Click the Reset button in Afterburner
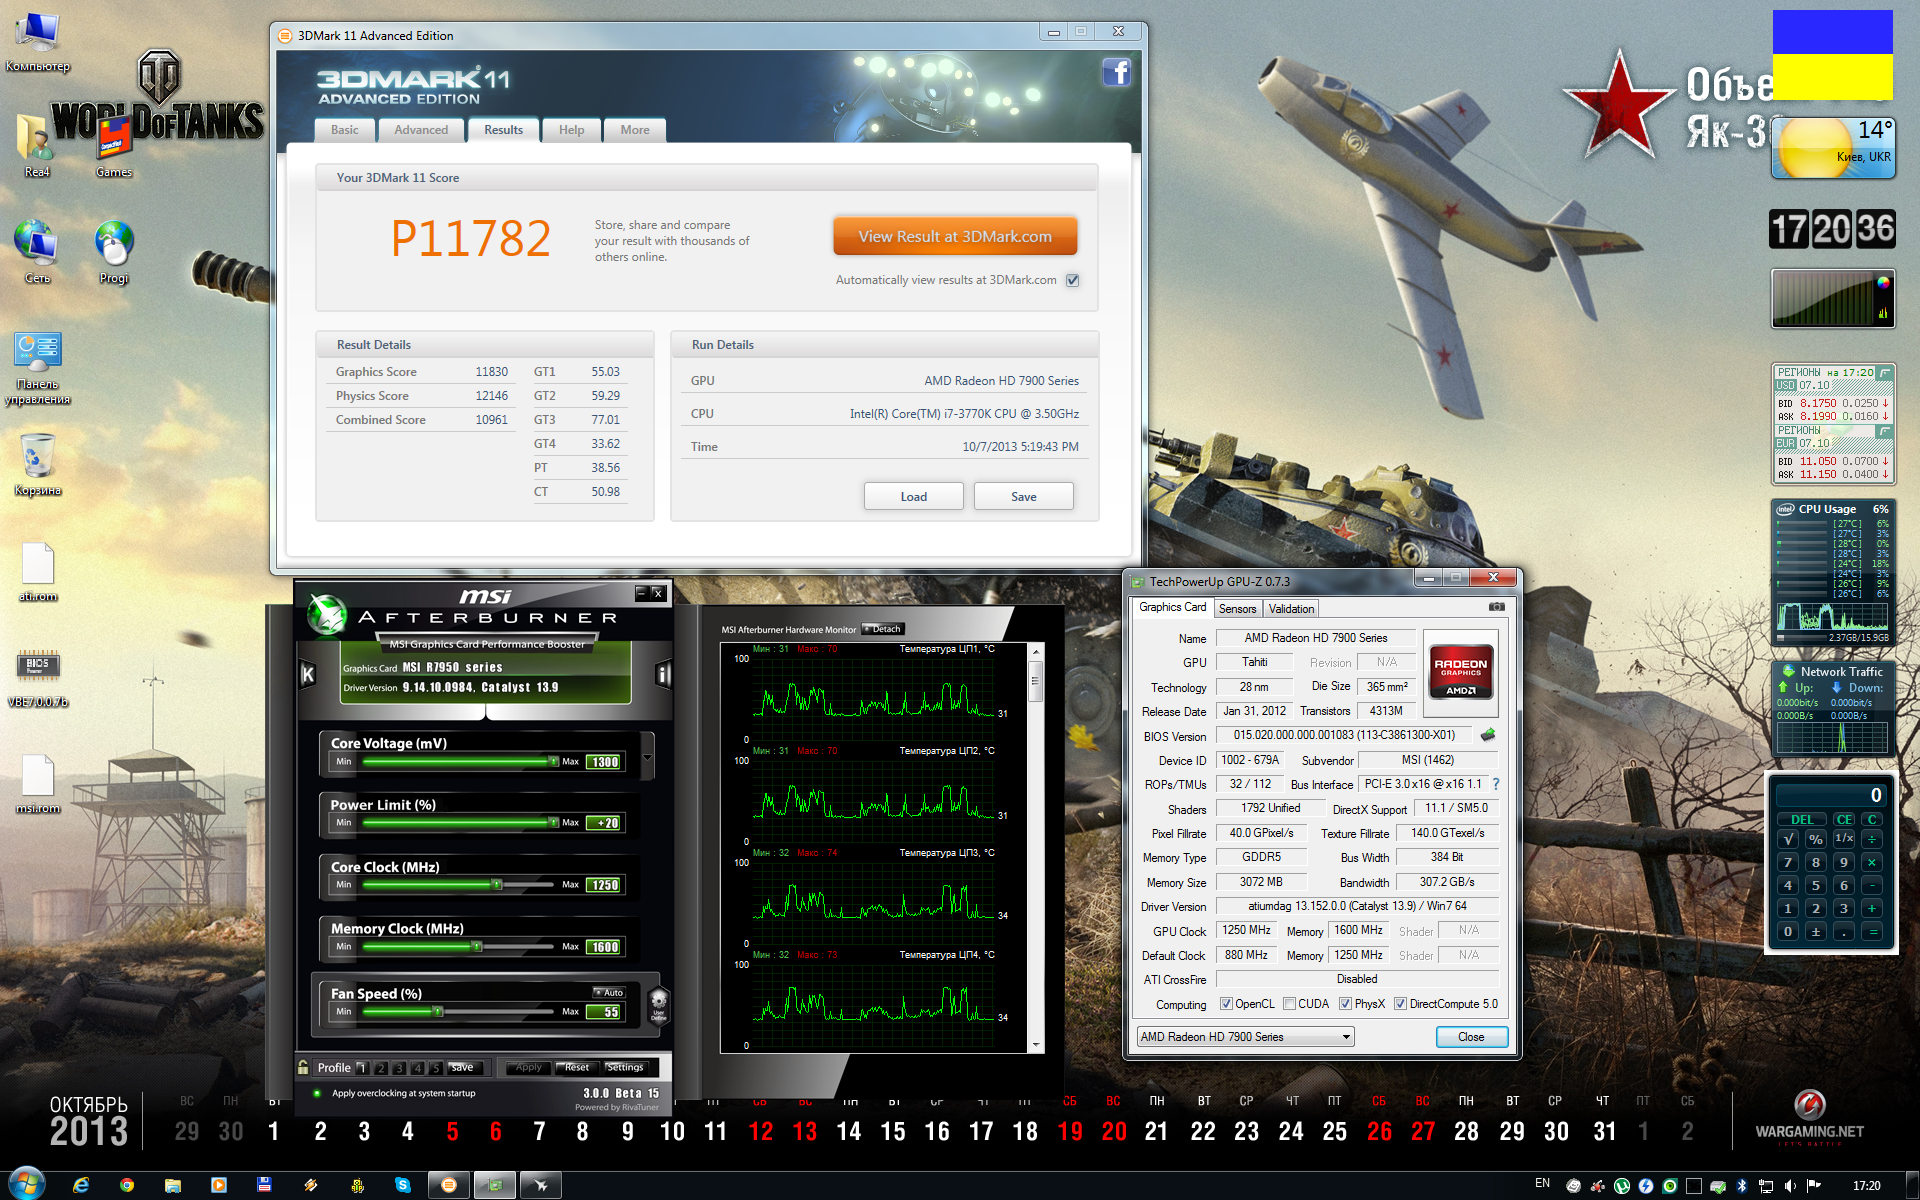This screenshot has width=1920, height=1200. (577, 1067)
